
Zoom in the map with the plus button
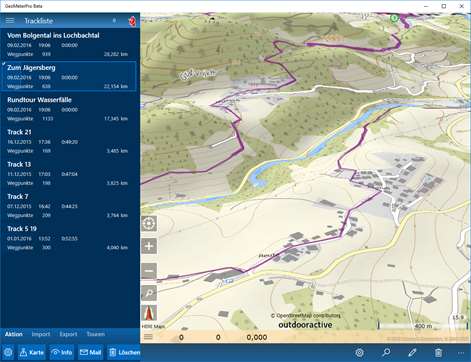click(x=149, y=246)
